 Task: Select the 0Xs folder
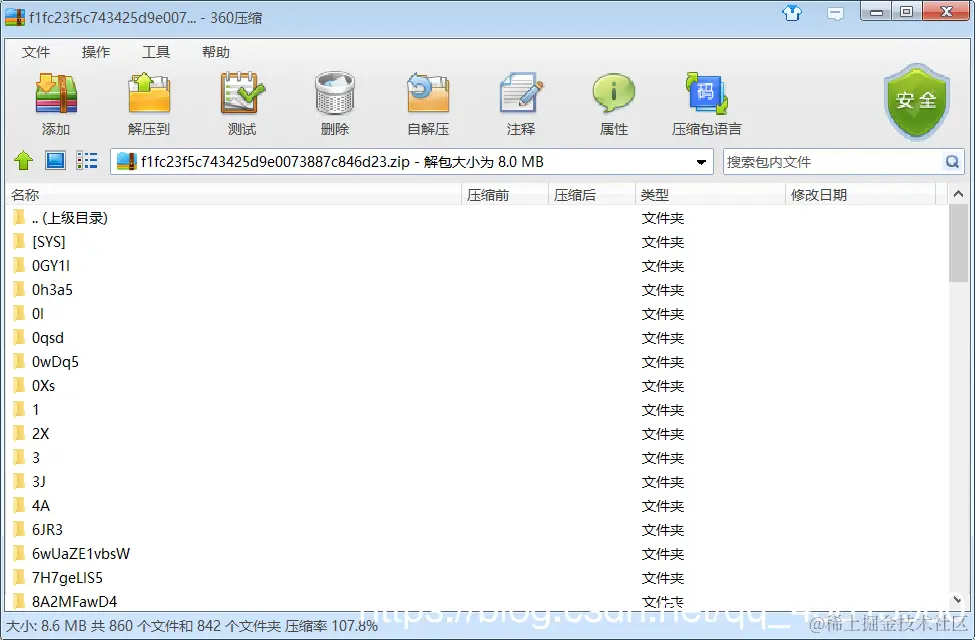pos(477,386)
